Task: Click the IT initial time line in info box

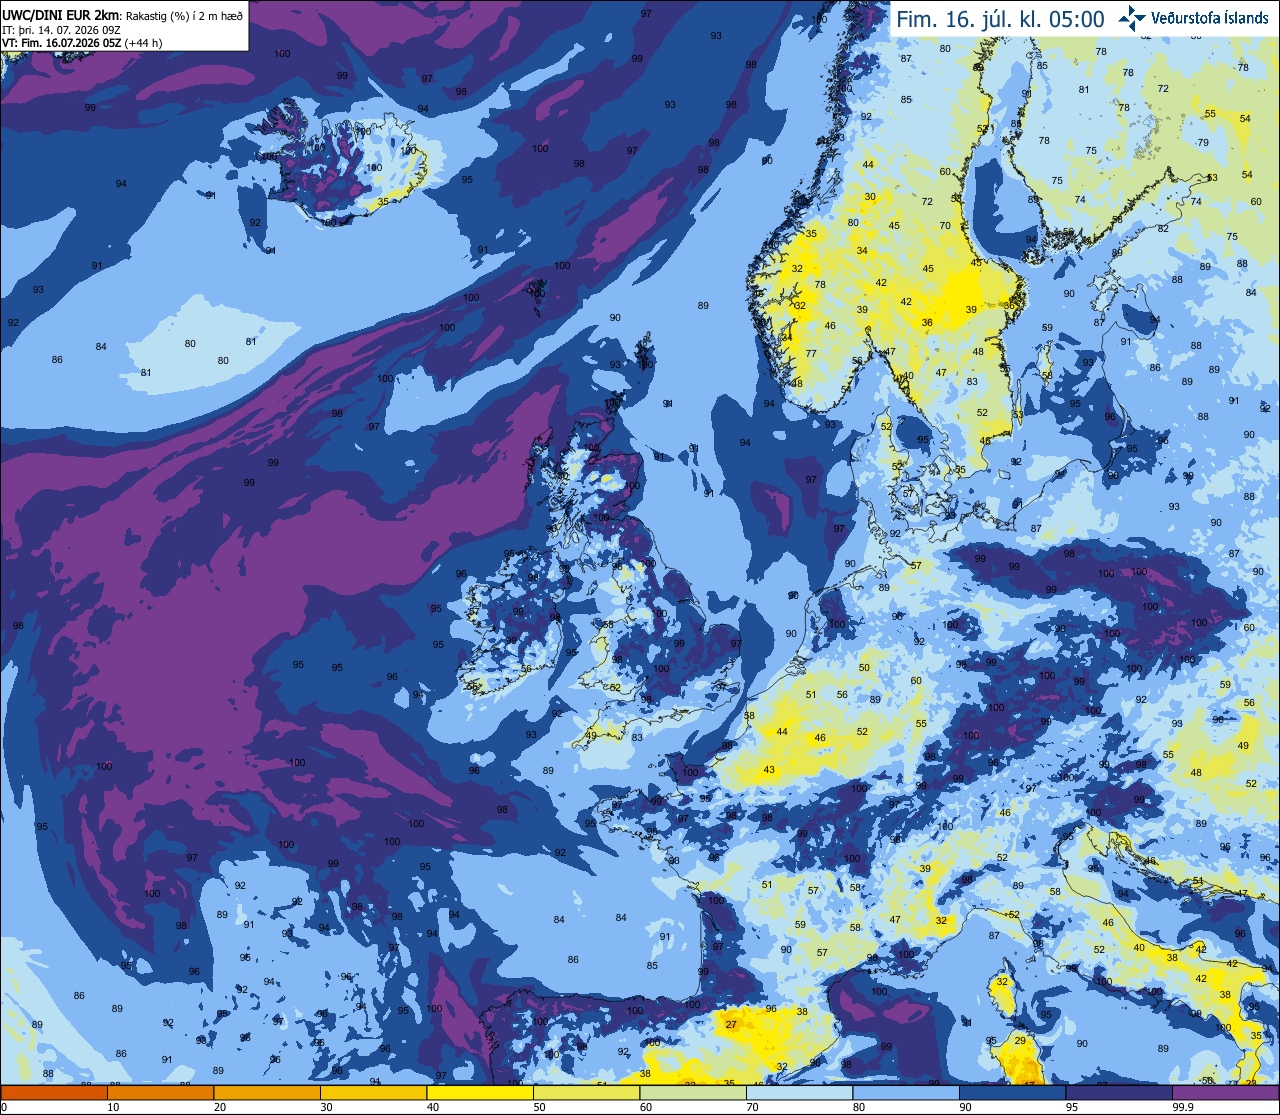Action: [x=61, y=29]
